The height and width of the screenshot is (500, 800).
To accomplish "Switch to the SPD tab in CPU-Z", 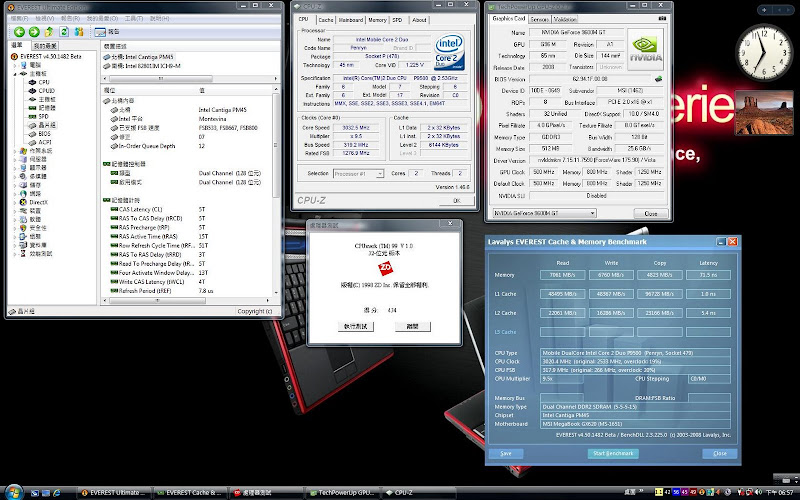I will click(x=397, y=20).
